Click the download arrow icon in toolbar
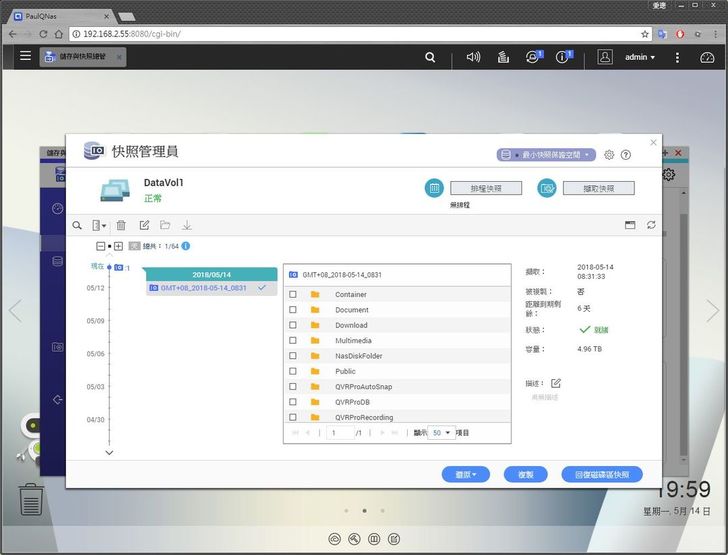This screenshot has width=728, height=555. click(x=187, y=226)
